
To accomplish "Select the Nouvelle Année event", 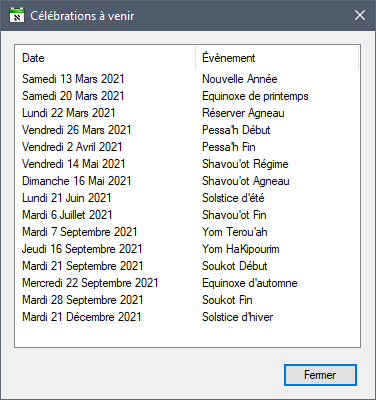I will (240, 79).
